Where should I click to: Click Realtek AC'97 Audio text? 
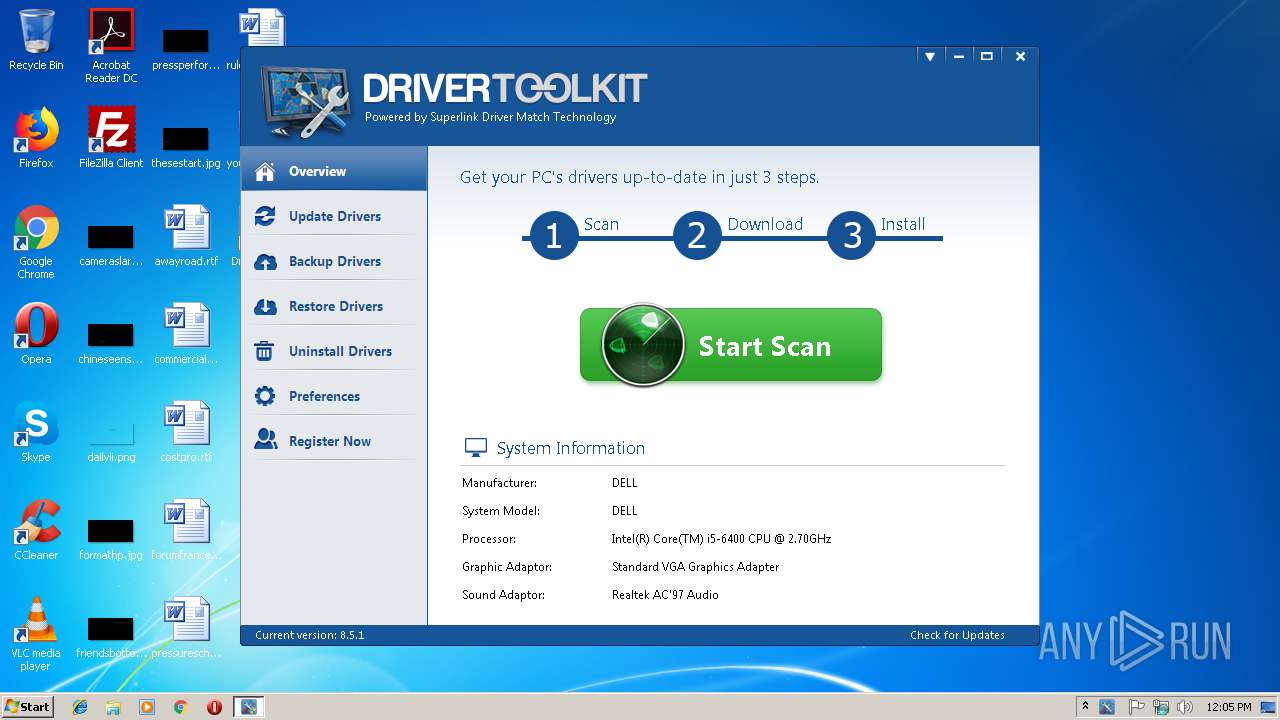click(x=665, y=595)
